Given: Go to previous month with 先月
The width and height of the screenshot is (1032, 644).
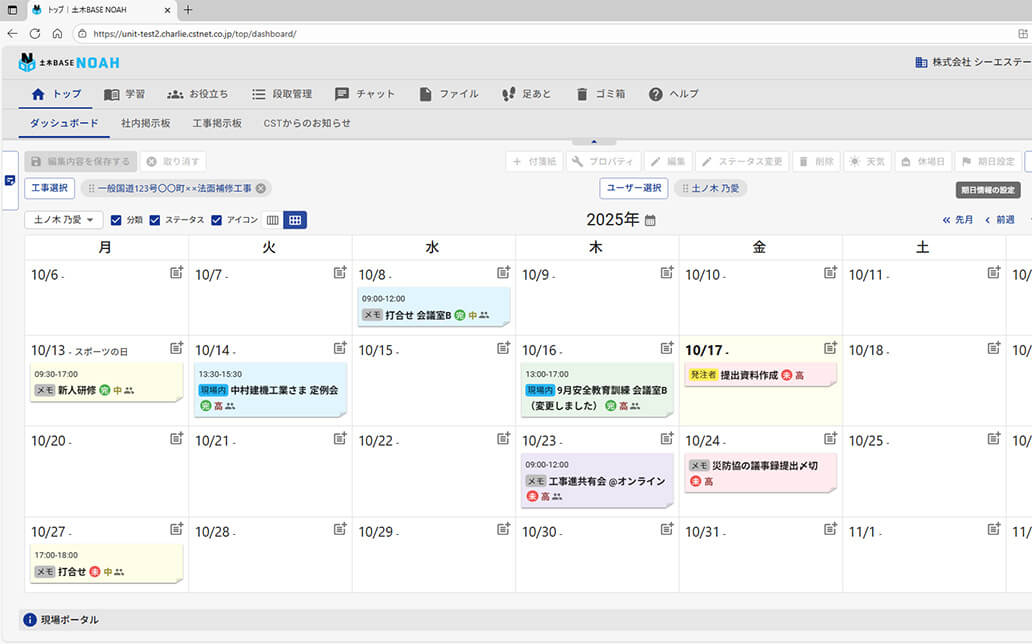Looking at the screenshot, I should [957, 220].
